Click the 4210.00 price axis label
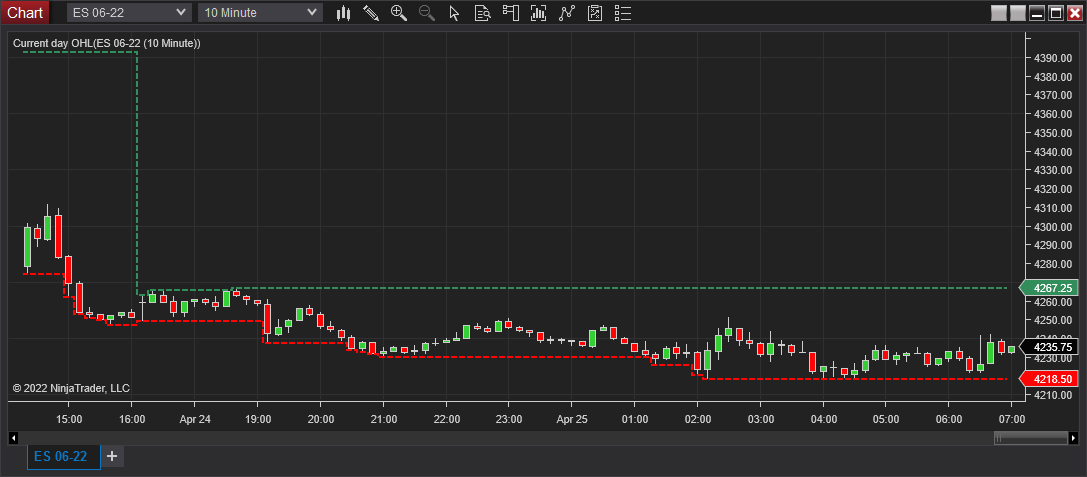 click(x=1054, y=395)
